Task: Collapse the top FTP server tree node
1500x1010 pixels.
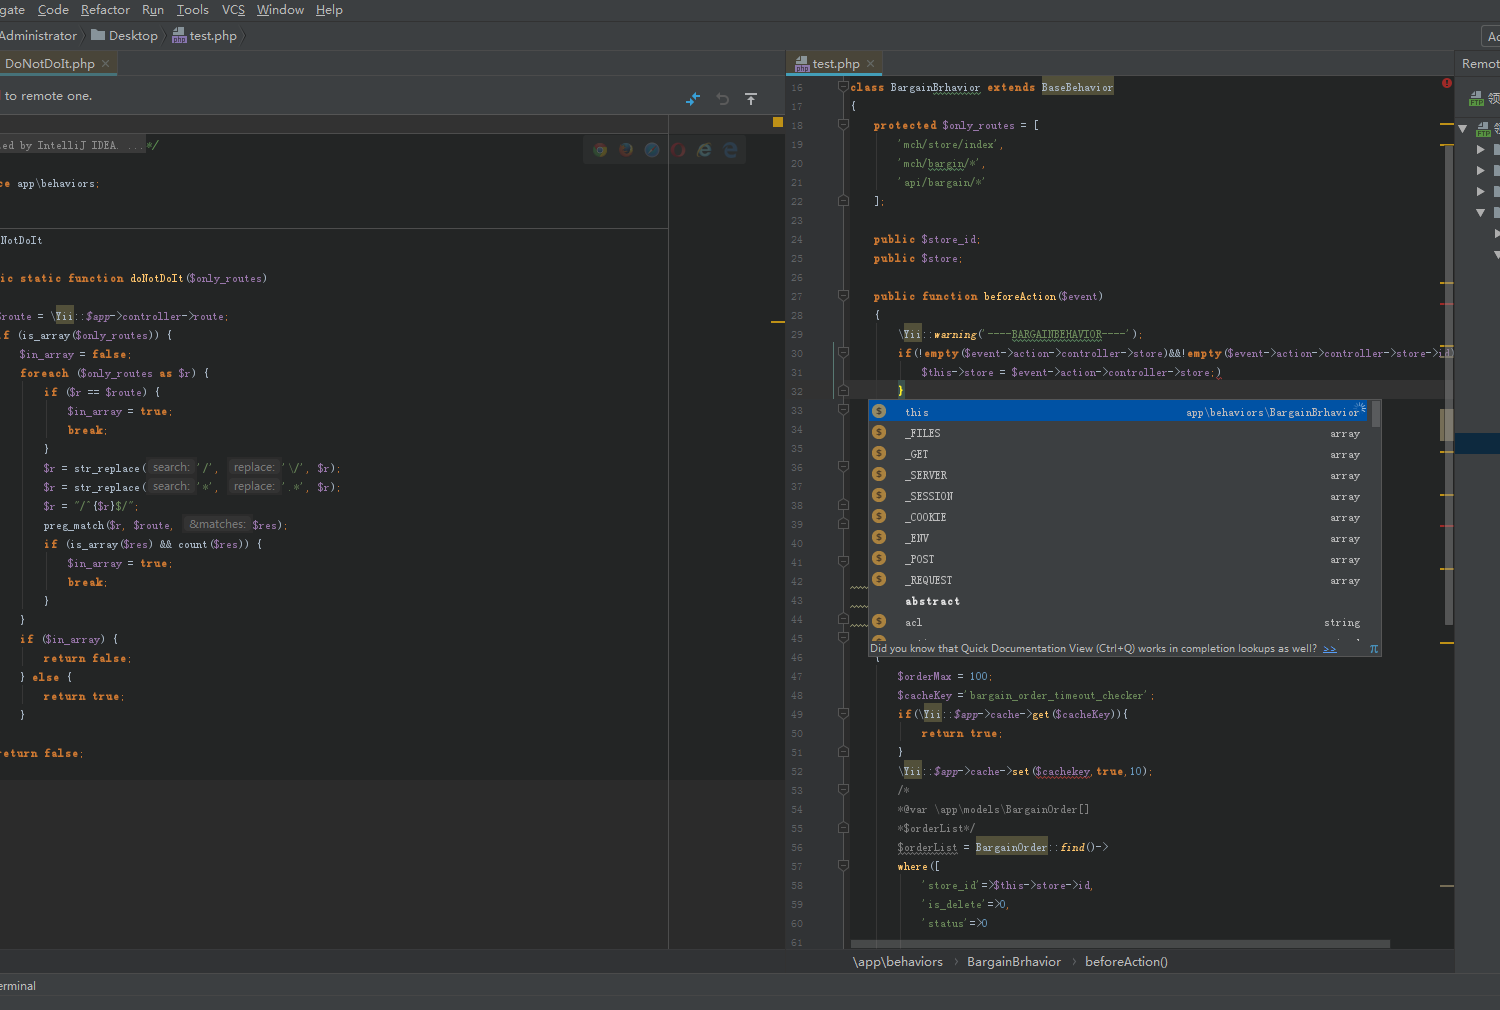Action: 1463,129
